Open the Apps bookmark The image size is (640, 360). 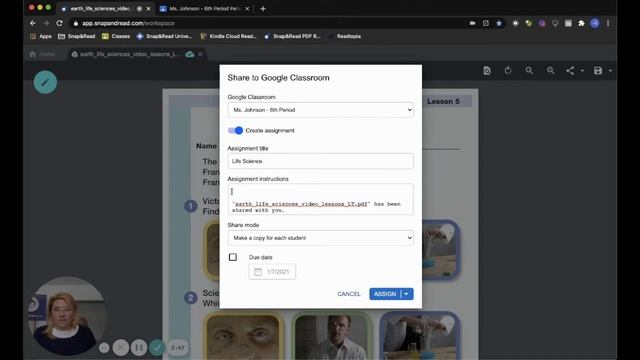click(41, 36)
